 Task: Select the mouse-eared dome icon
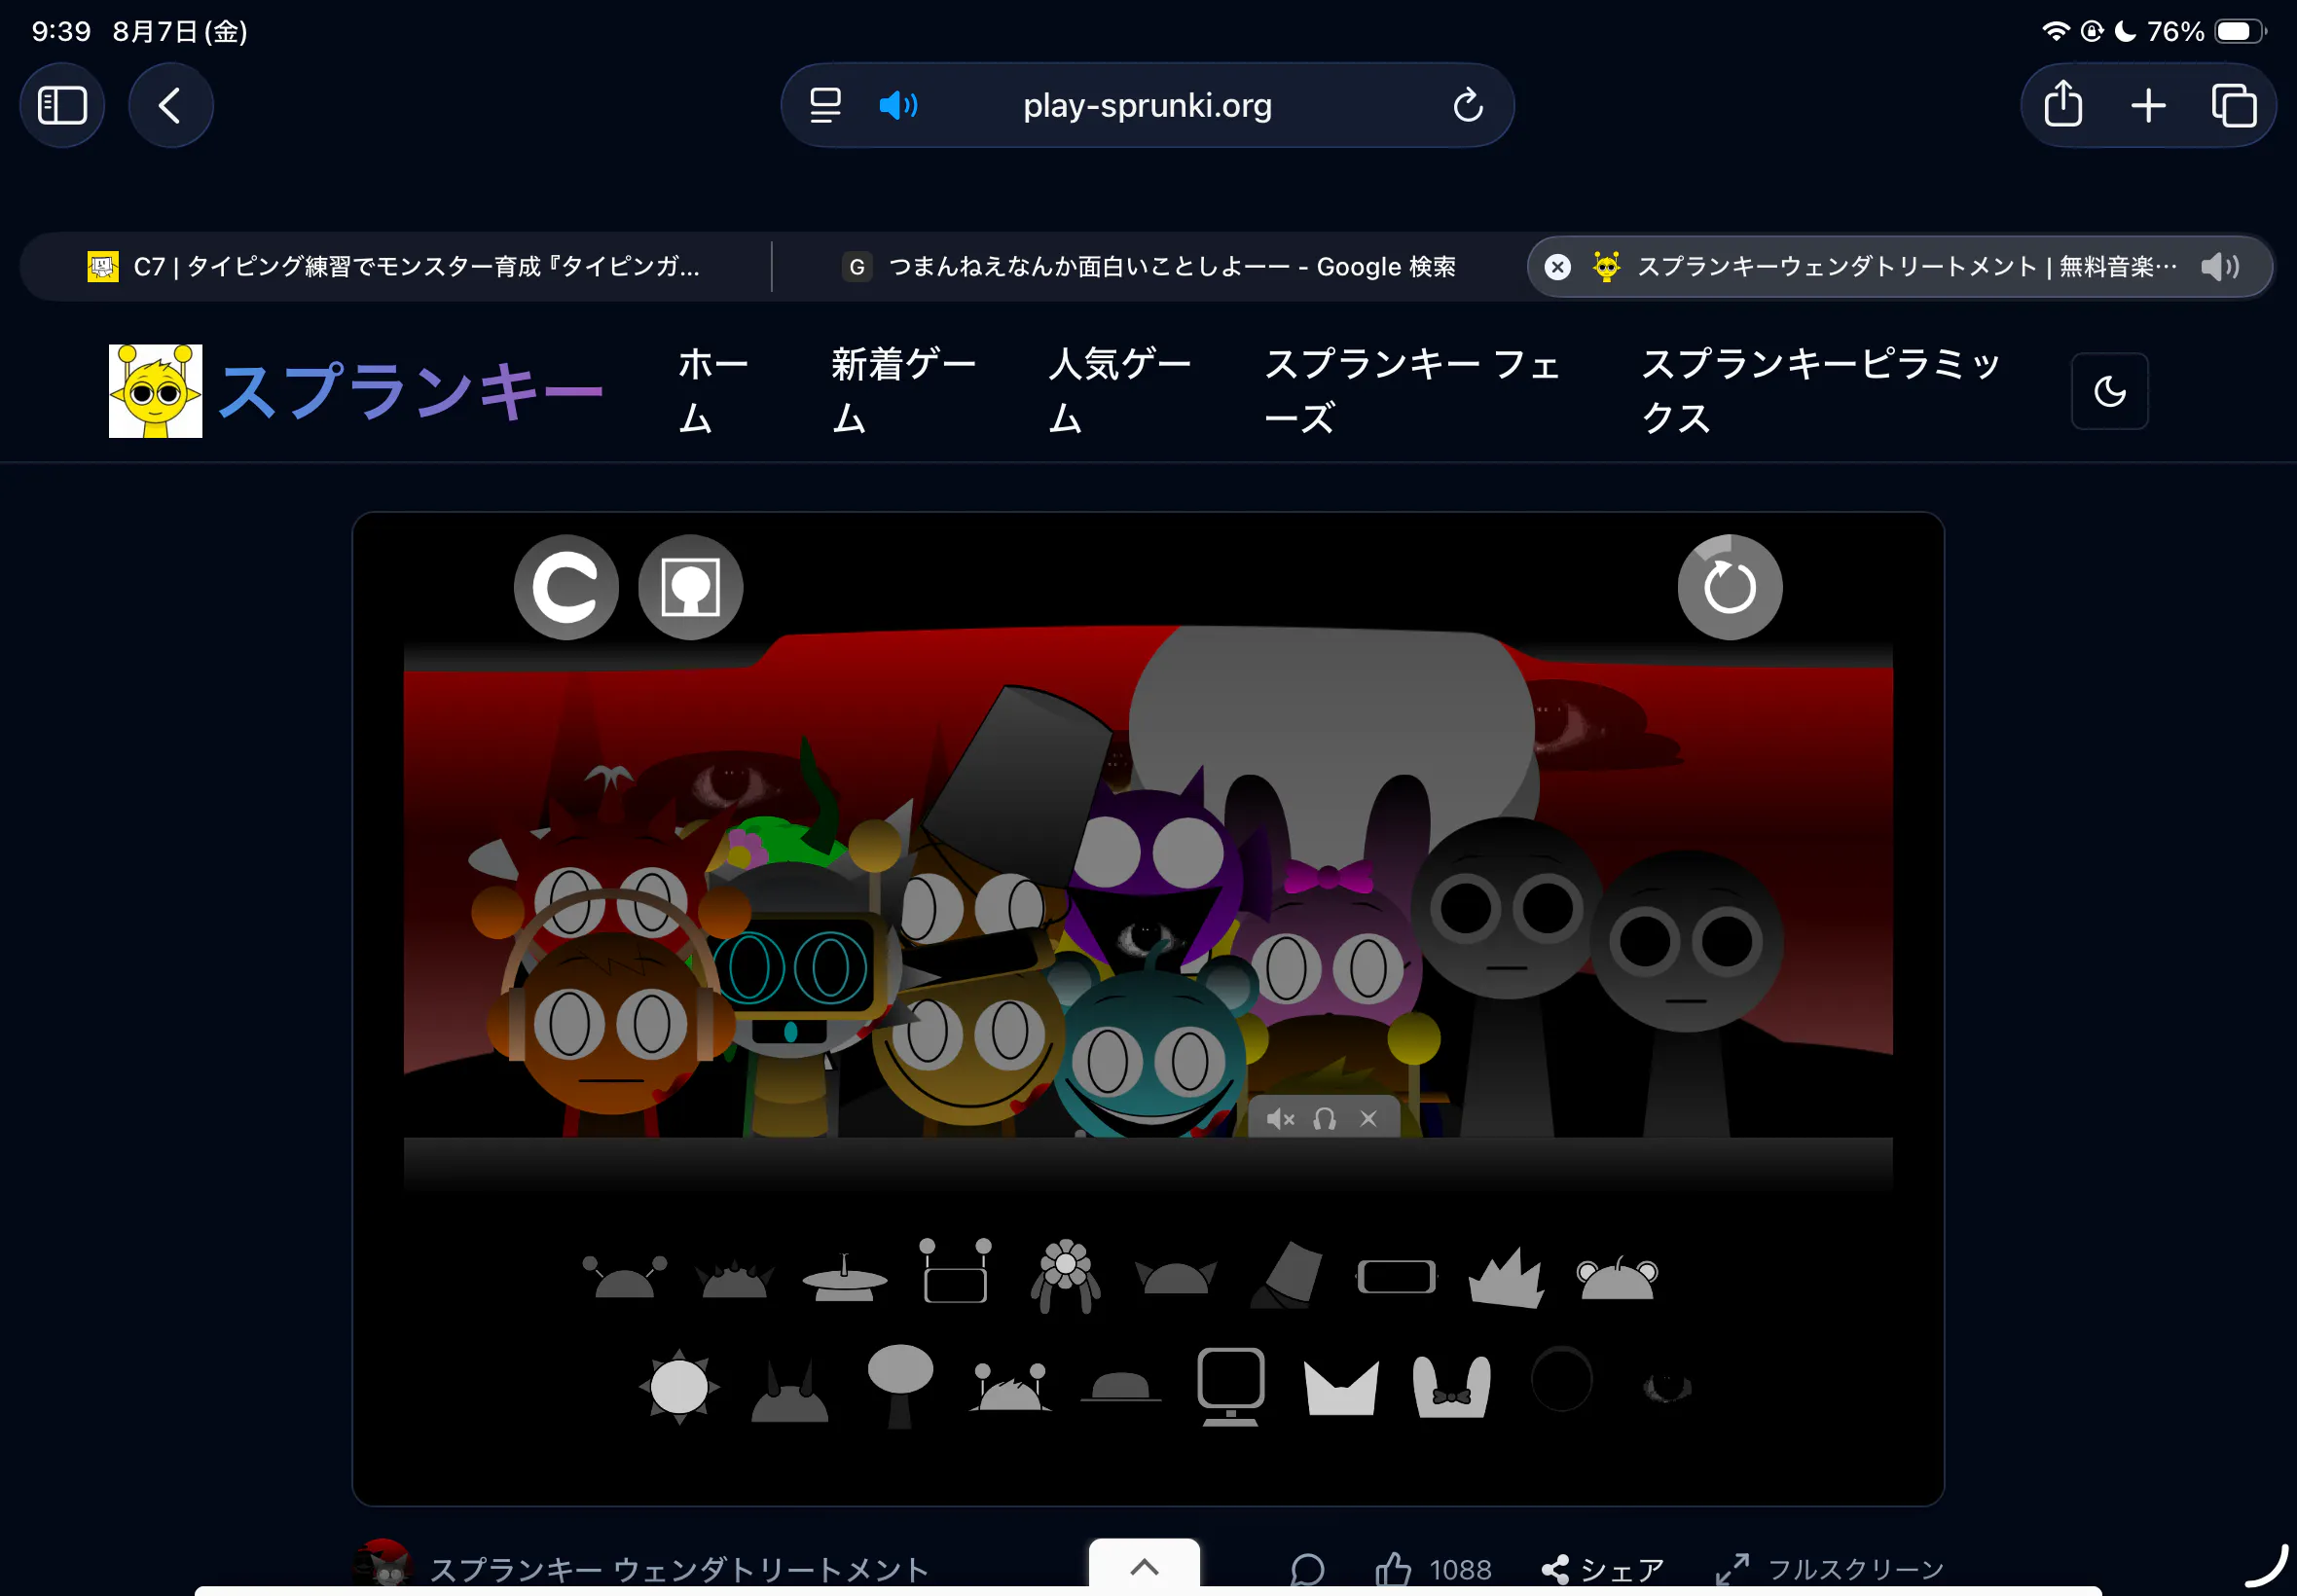click(1617, 1278)
